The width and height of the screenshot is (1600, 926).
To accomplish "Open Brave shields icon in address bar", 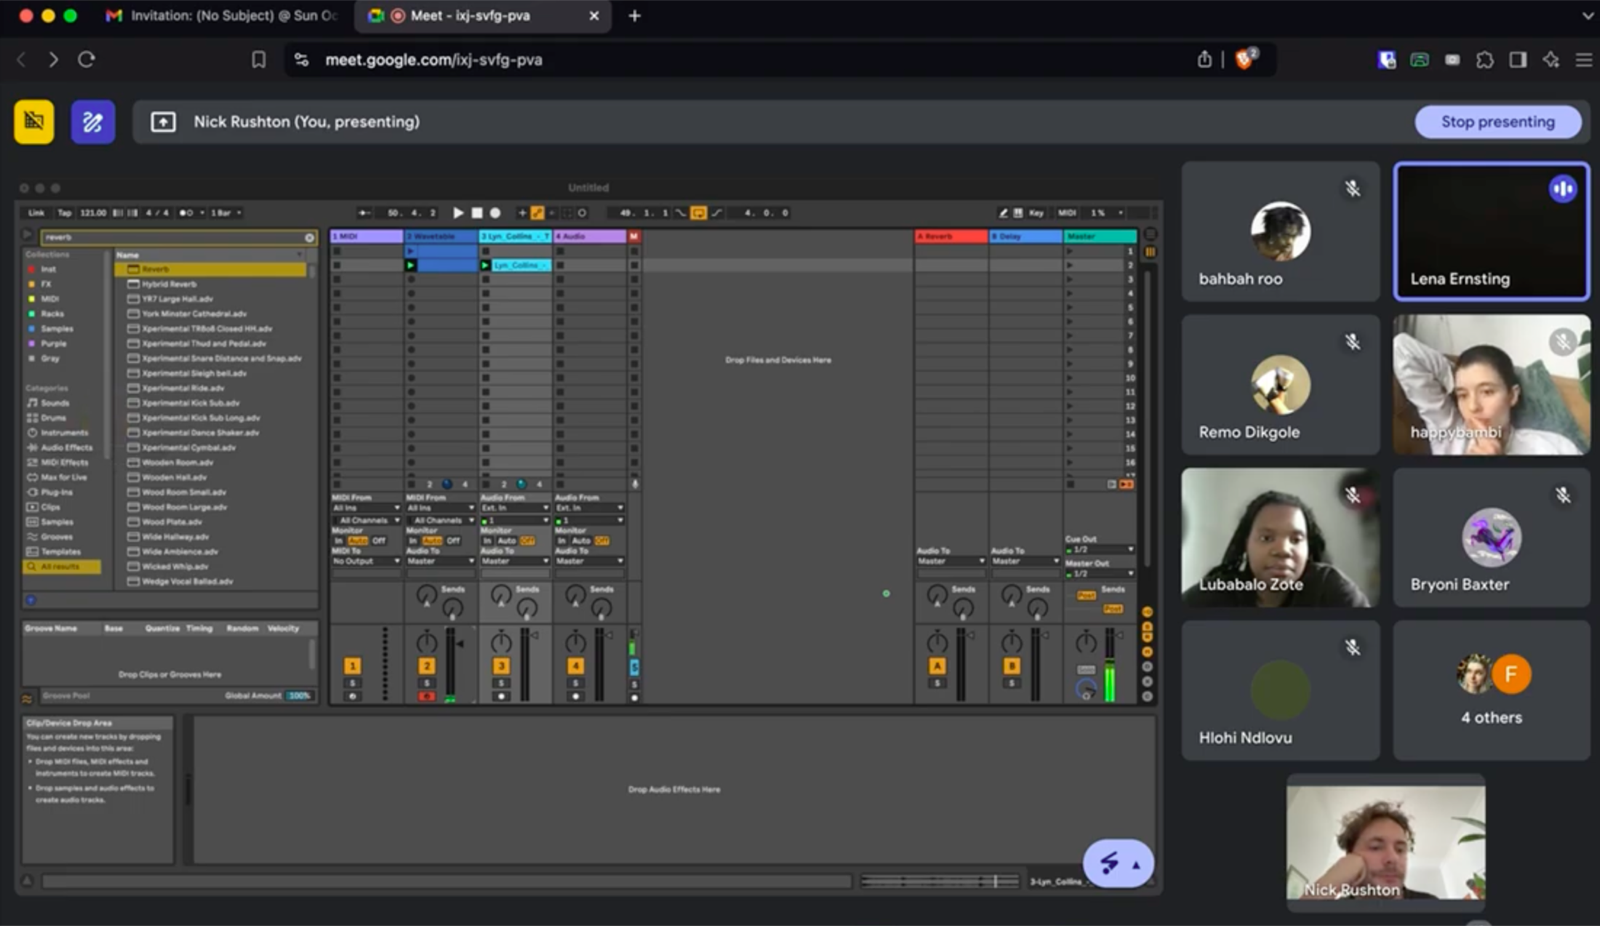I will pyautogui.click(x=1245, y=59).
